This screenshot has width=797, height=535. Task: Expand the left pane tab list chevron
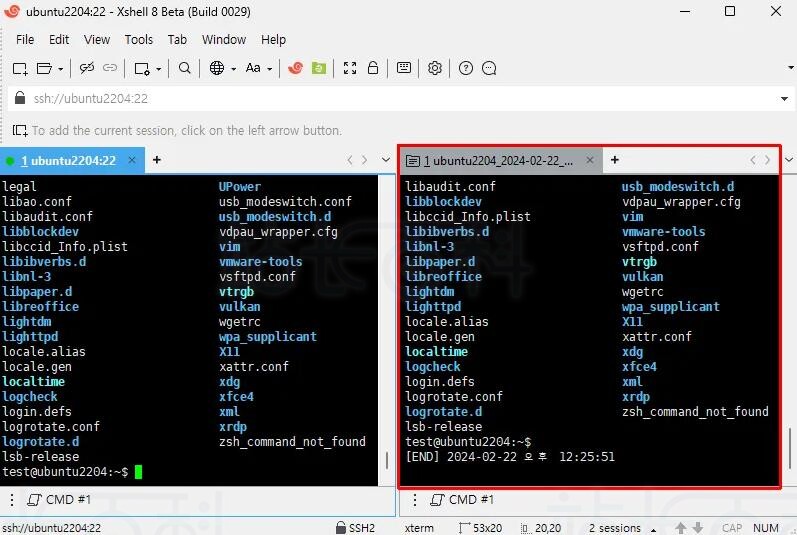point(386,160)
